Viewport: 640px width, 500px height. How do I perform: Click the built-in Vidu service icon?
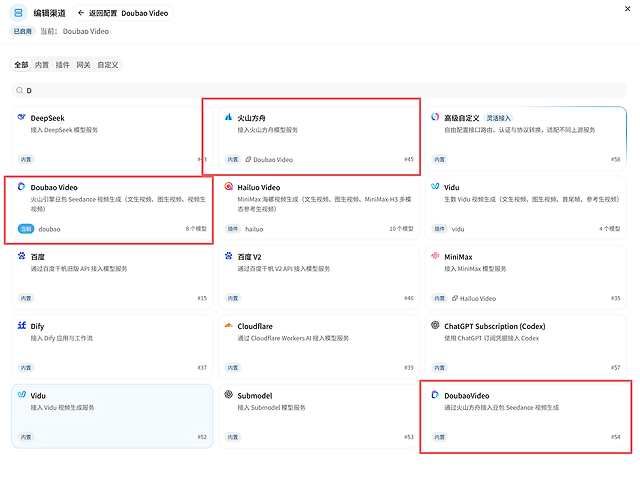click(22, 395)
